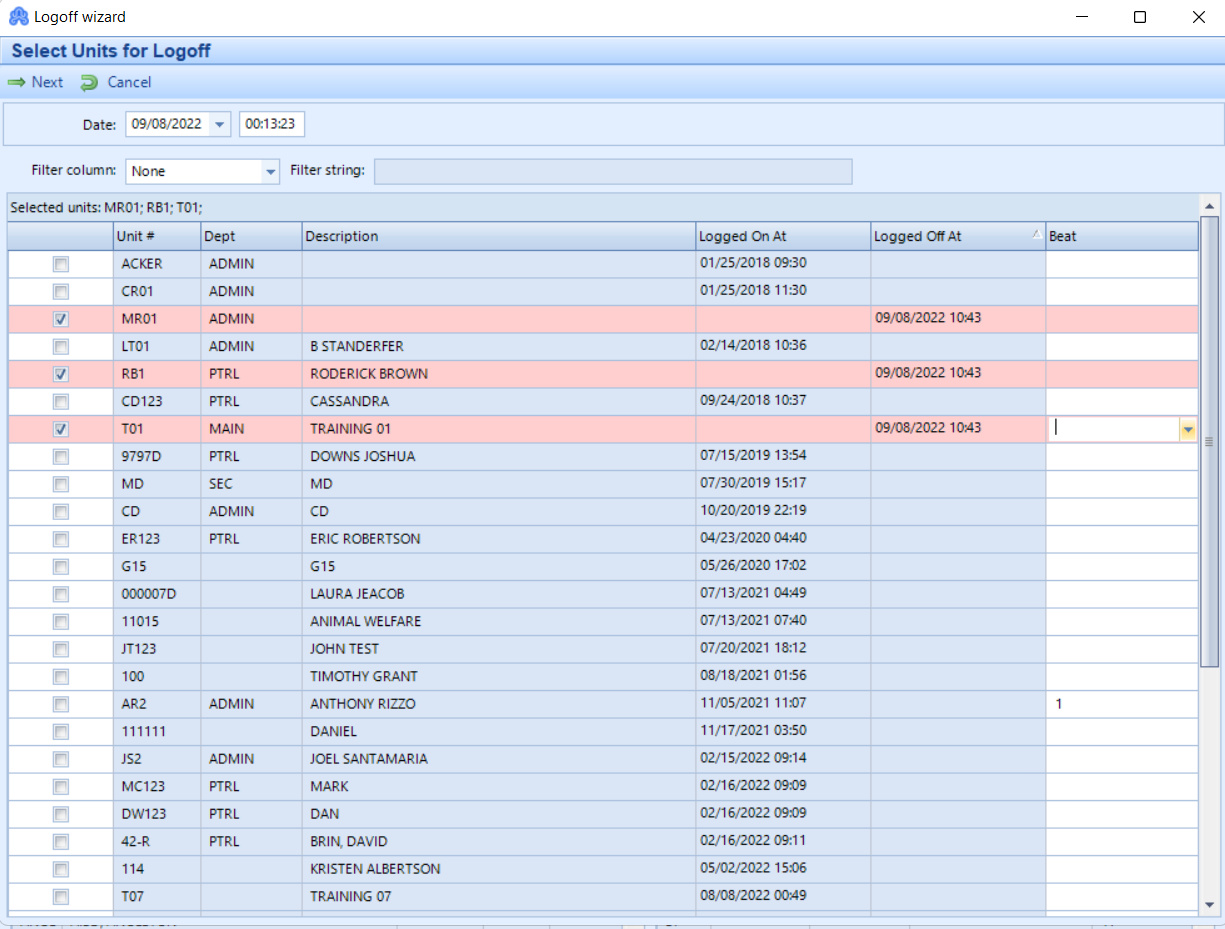Click the Filter string input field
The height and width of the screenshot is (929, 1225).
[613, 171]
